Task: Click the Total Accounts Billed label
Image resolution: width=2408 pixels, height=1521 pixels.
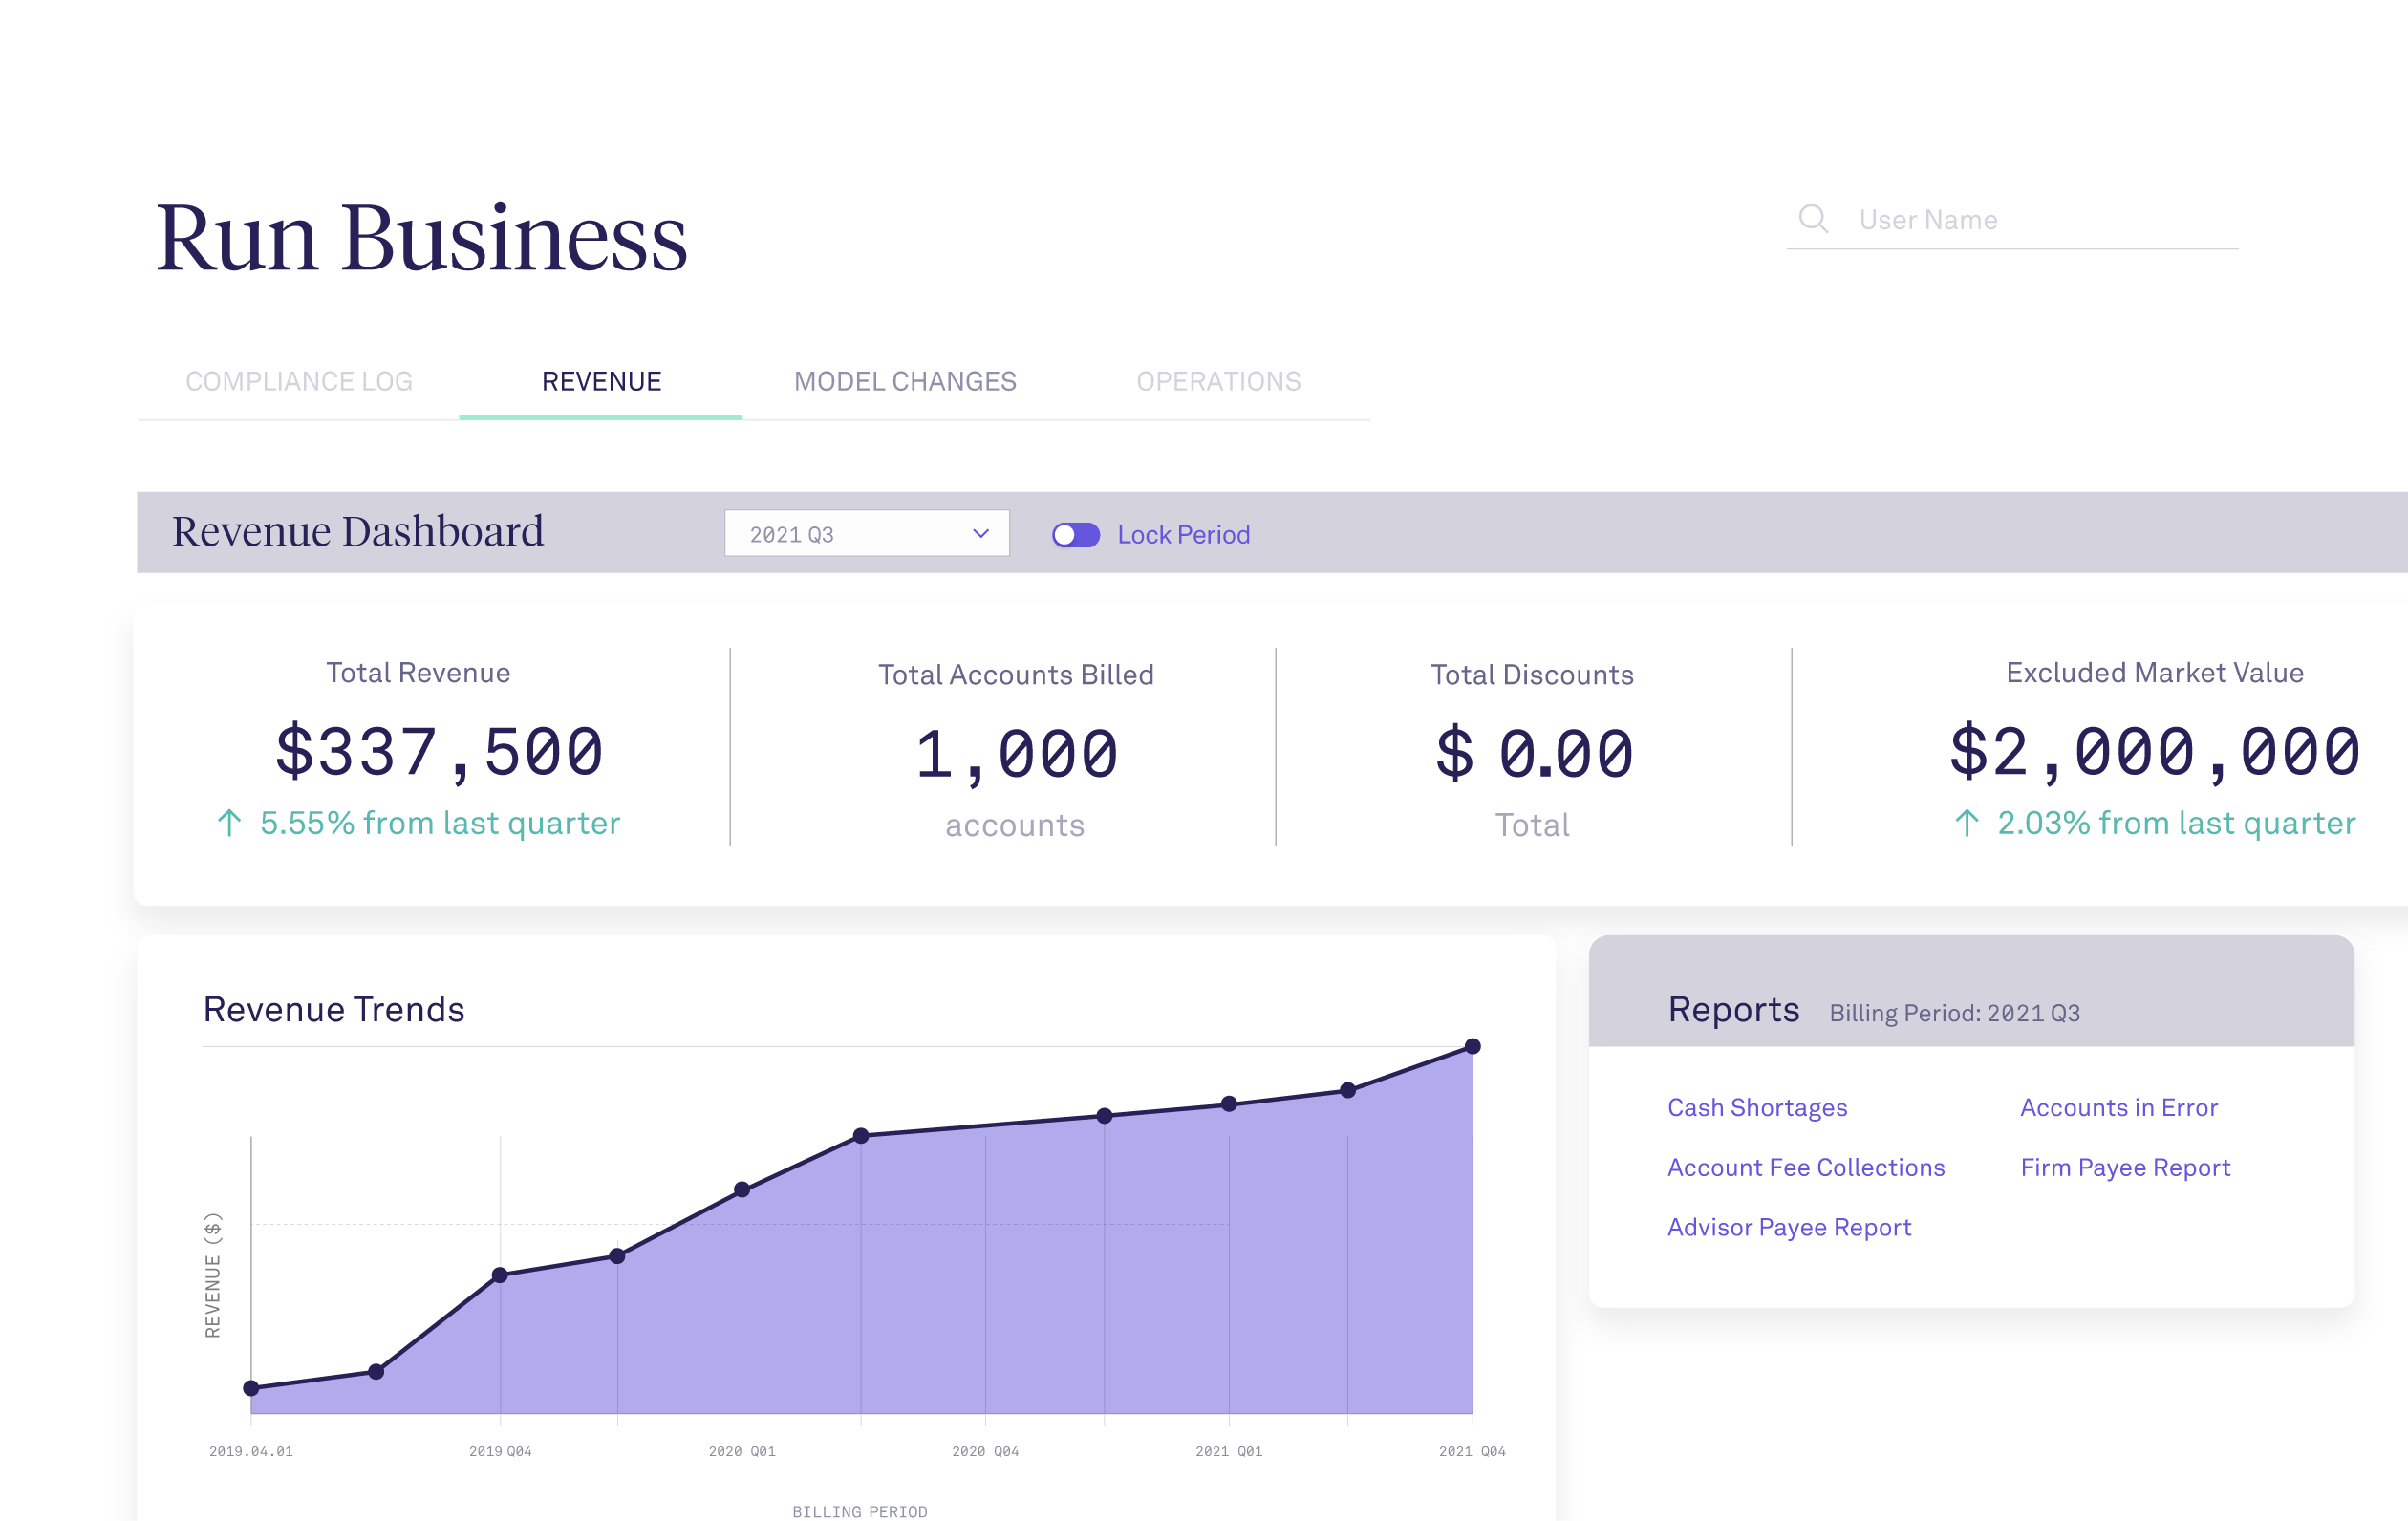Action: [1016, 675]
